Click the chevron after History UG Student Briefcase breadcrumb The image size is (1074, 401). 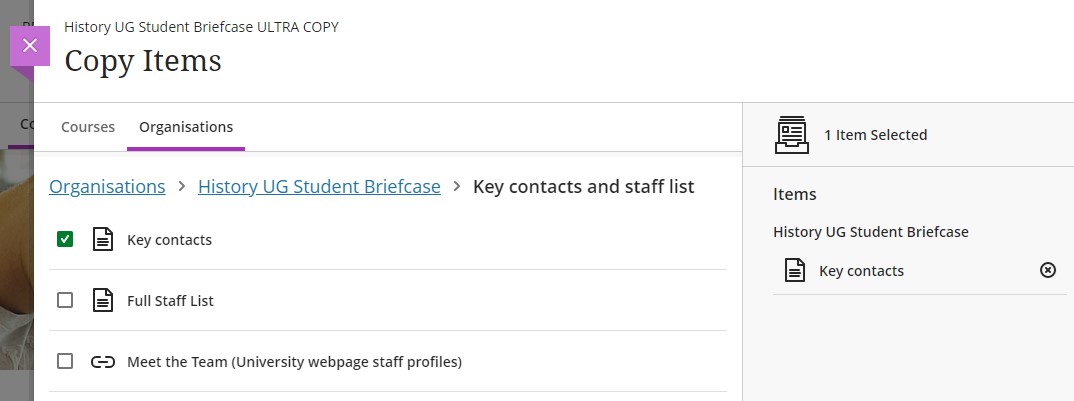click(x=457, y=186)
